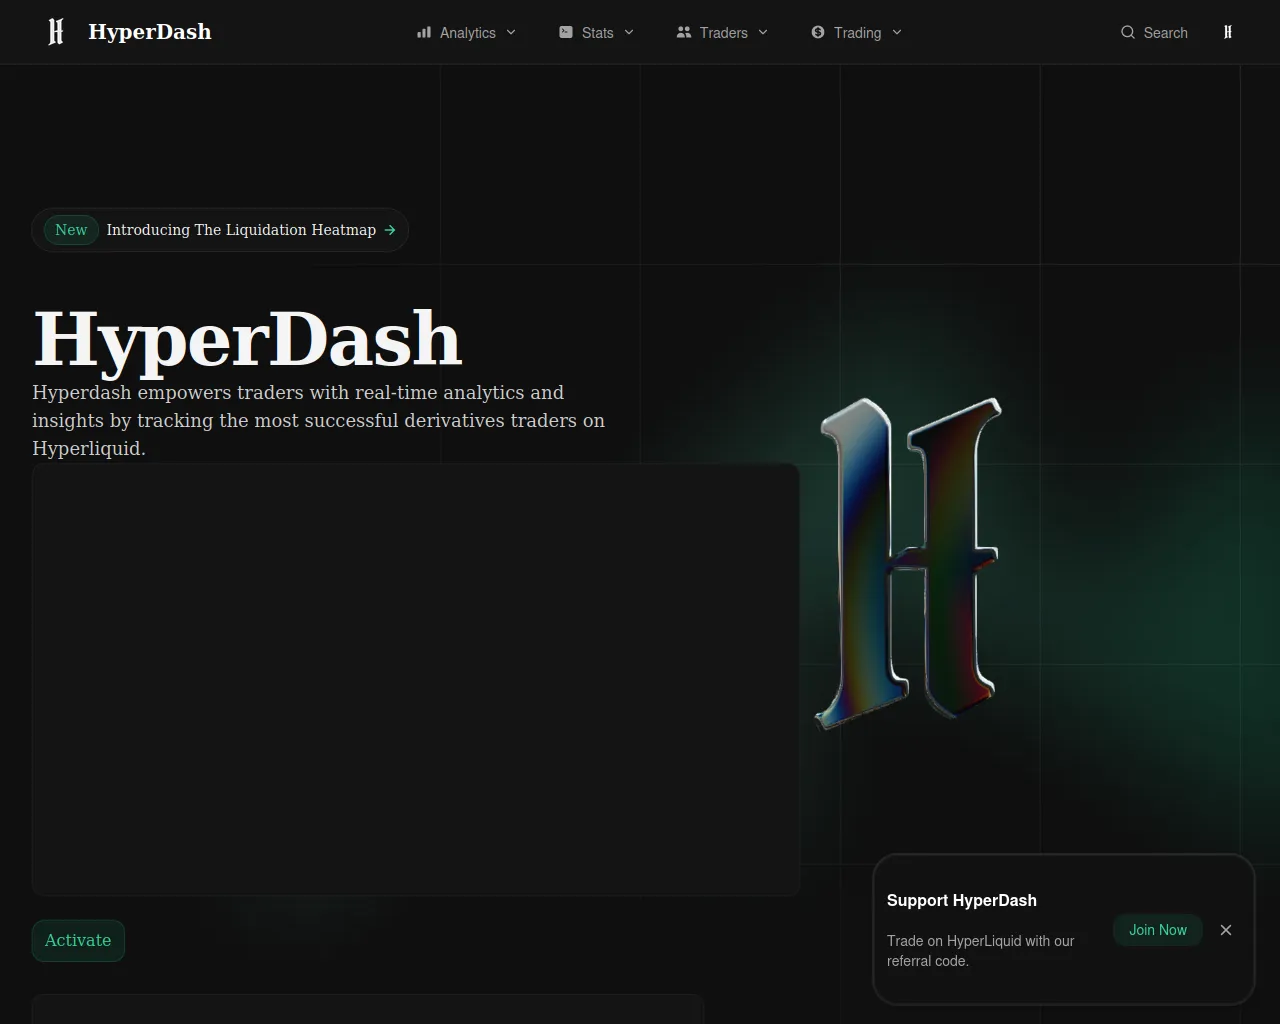Click the Hyperdash empowers traders description text

tap(318, 420)
